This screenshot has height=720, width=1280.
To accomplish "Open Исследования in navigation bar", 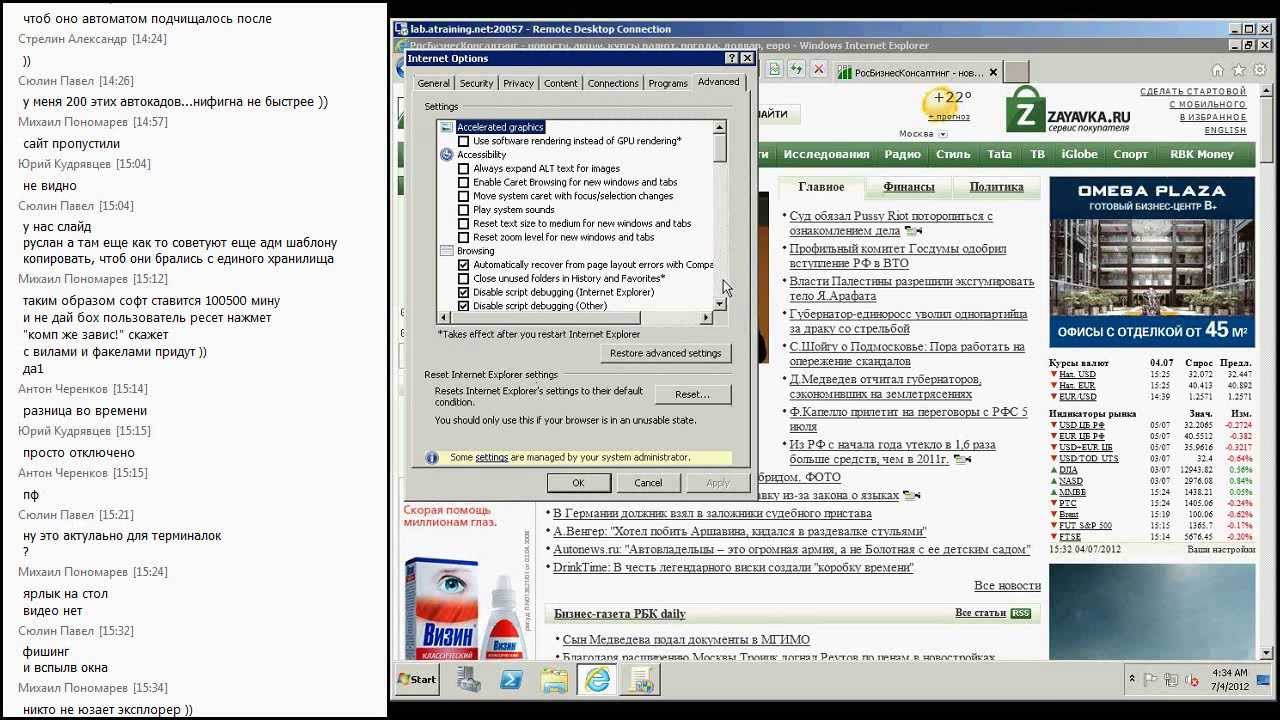I will (826, 154).
